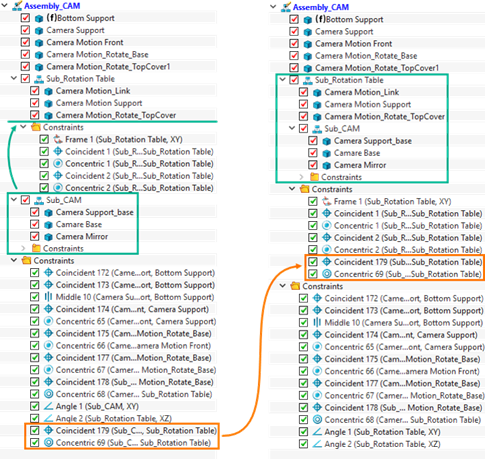
Task: Collapse Sub_Rotation Table node in left tree
Action: [14, 78]
